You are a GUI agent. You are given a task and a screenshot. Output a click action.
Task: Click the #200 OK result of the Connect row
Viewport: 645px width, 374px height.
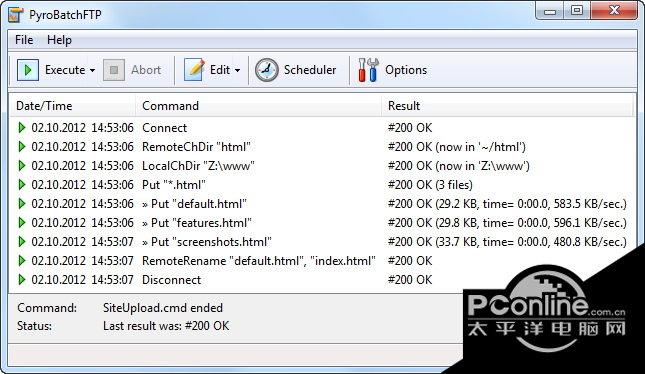410,128
